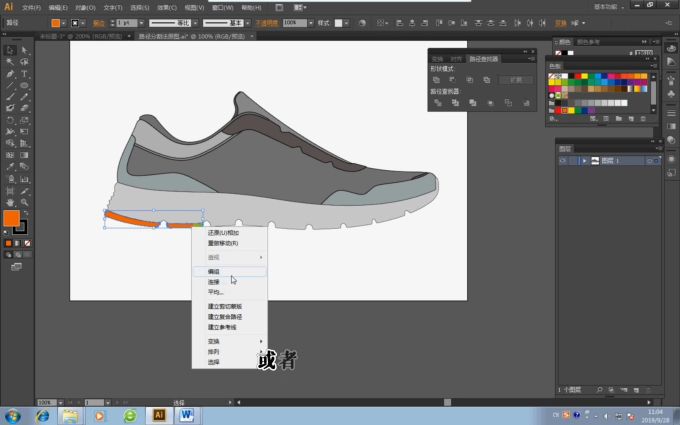
Task: Switch to Draw Normal mode in toolbox
Action: pos(8,255)
